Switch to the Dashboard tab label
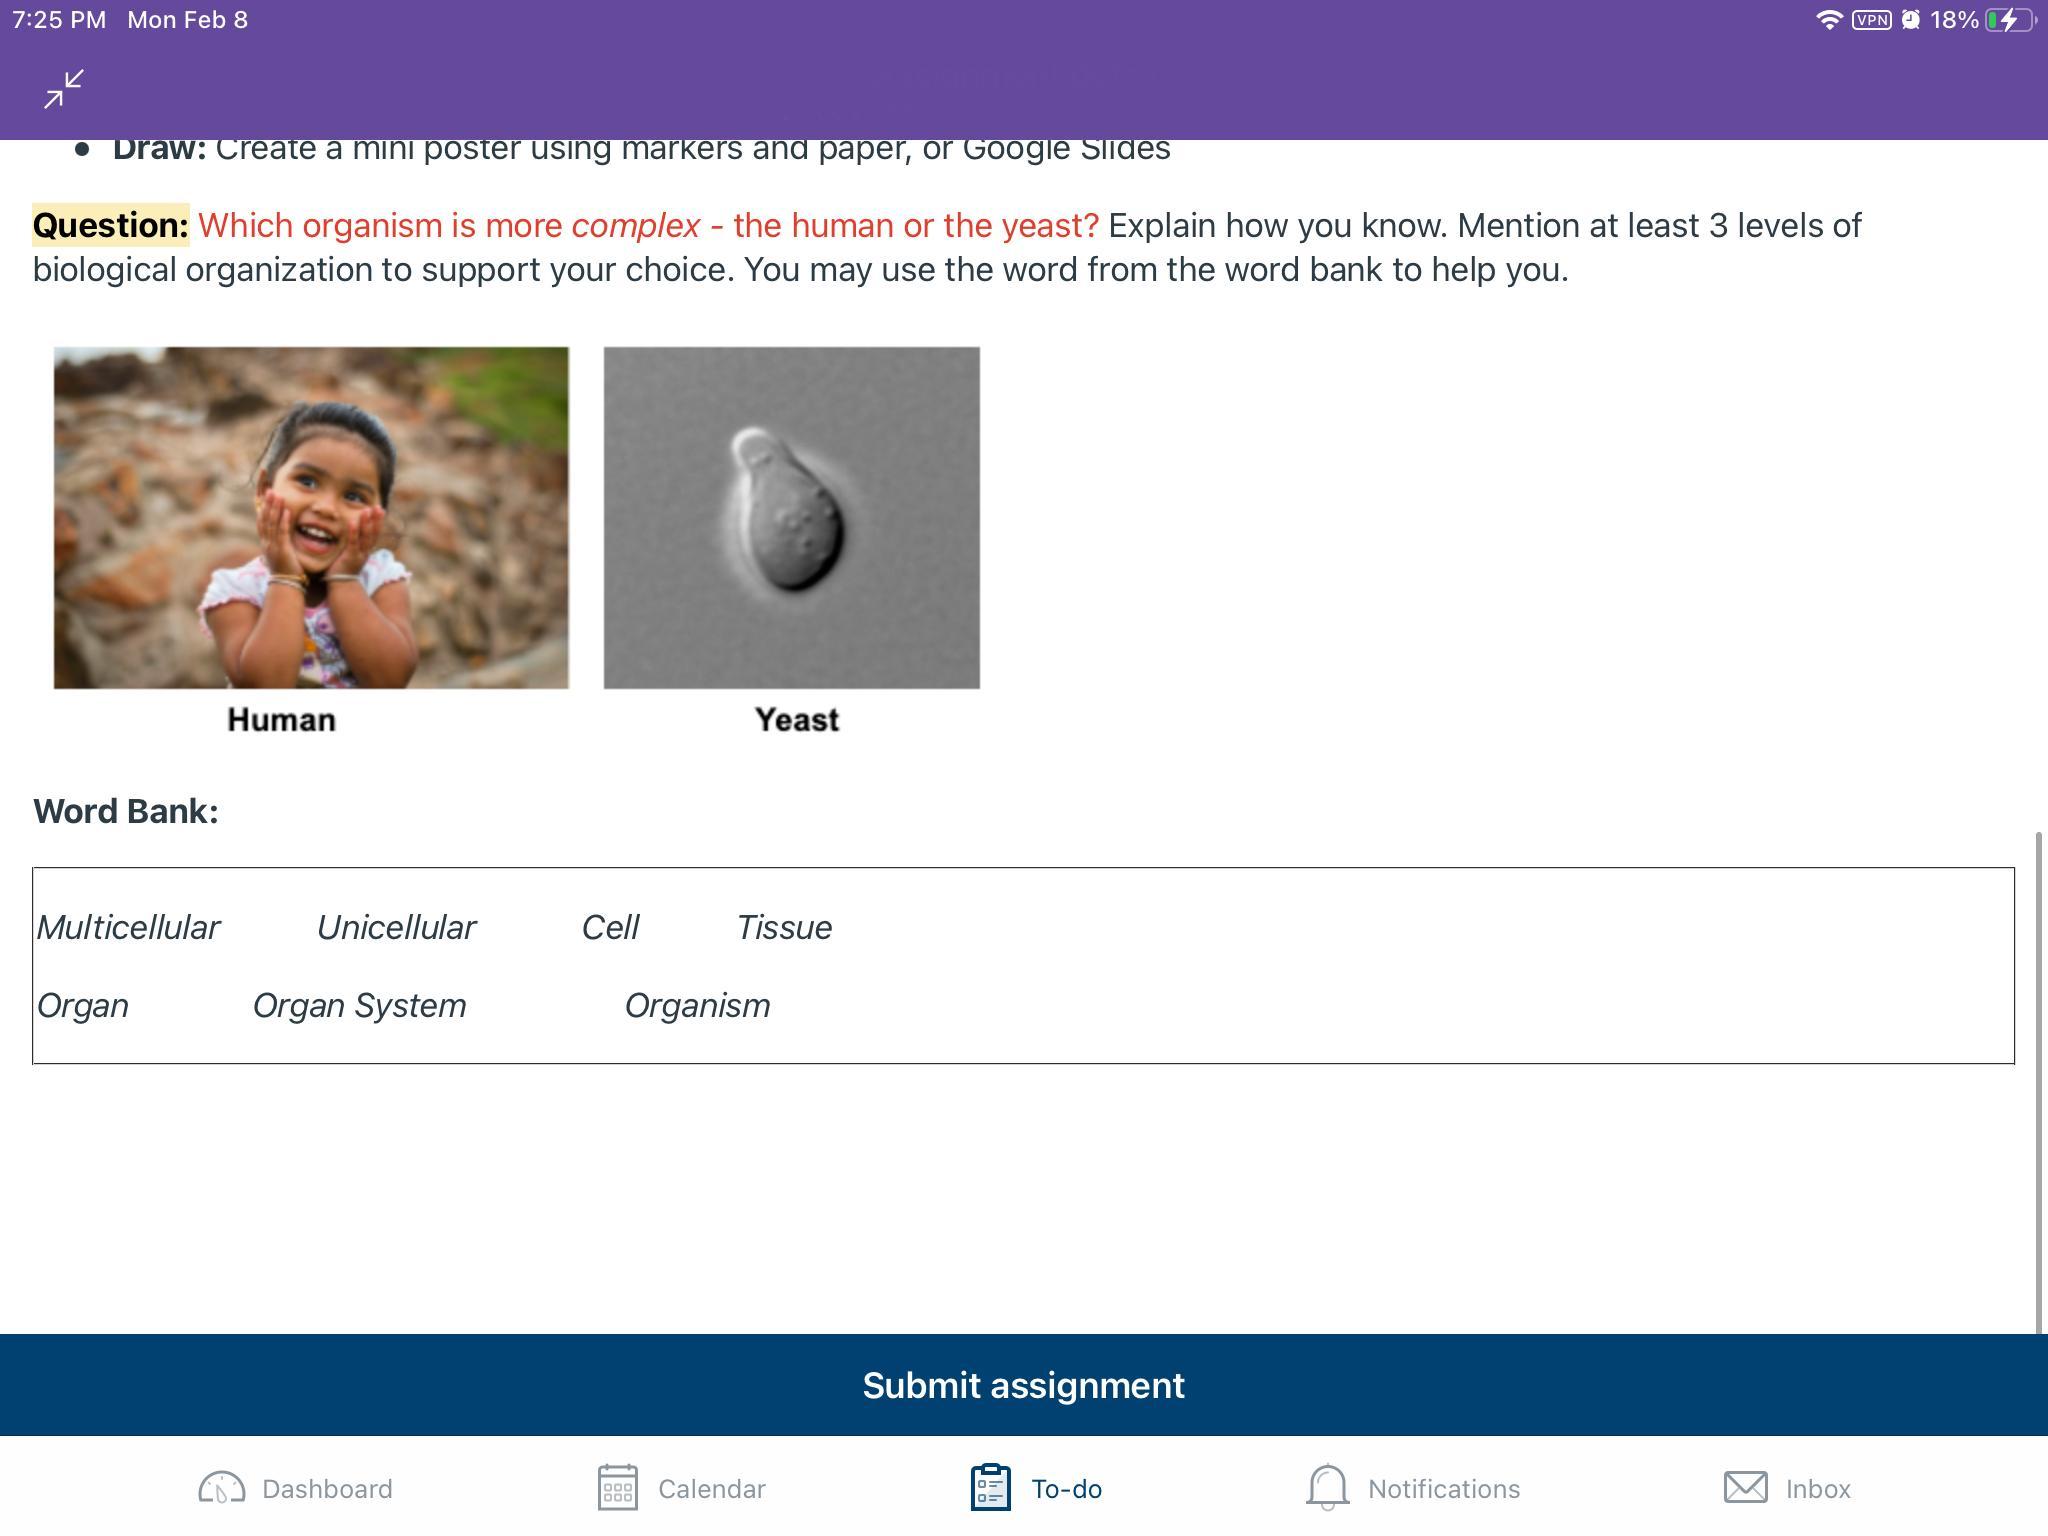The height and width of the screenshot is (1536, 2048). point(327,1489)
